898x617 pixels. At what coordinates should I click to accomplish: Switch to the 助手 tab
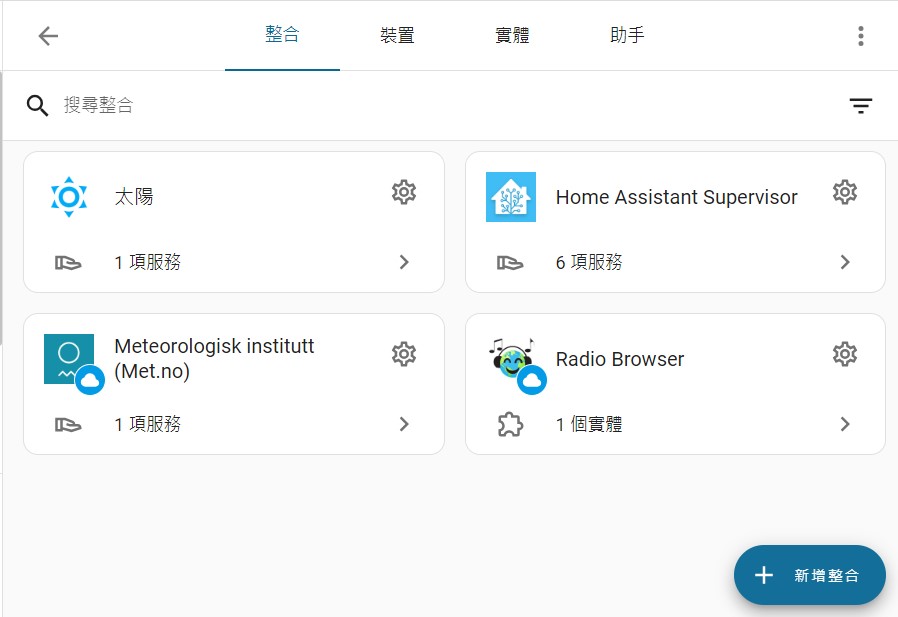627,36
